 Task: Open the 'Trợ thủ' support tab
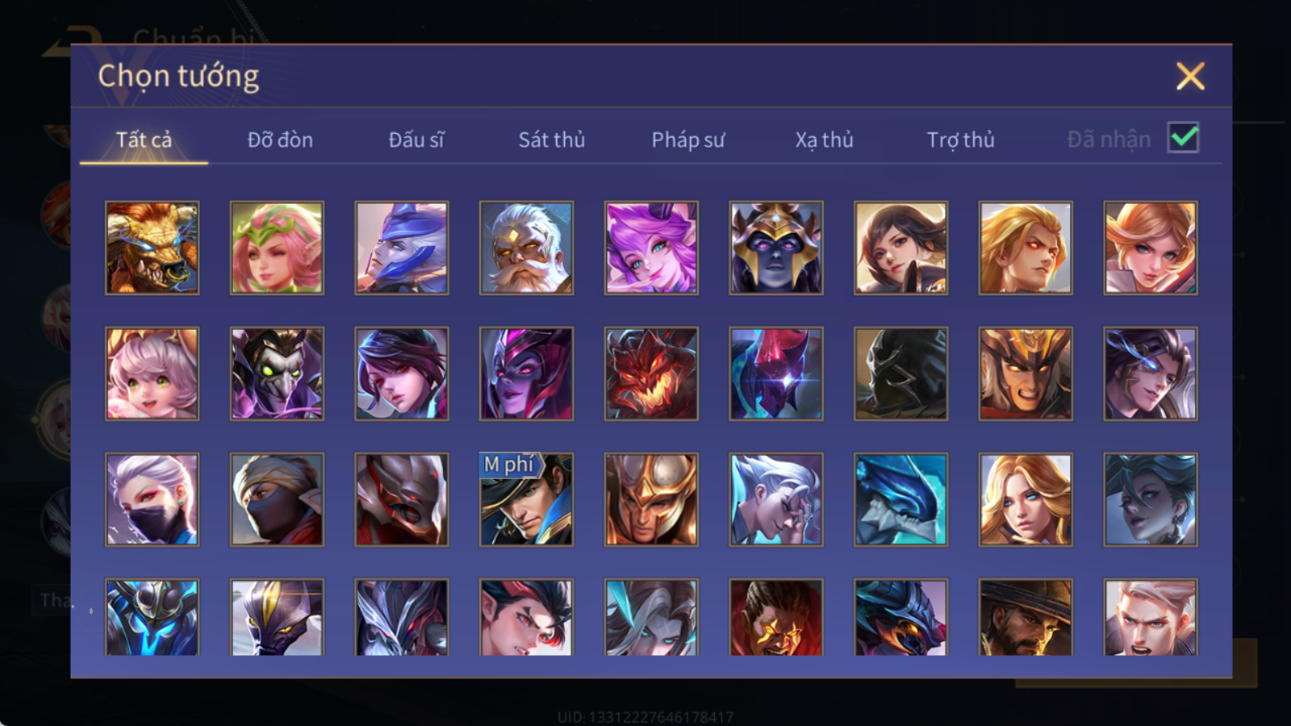click(x=960, y=140)
